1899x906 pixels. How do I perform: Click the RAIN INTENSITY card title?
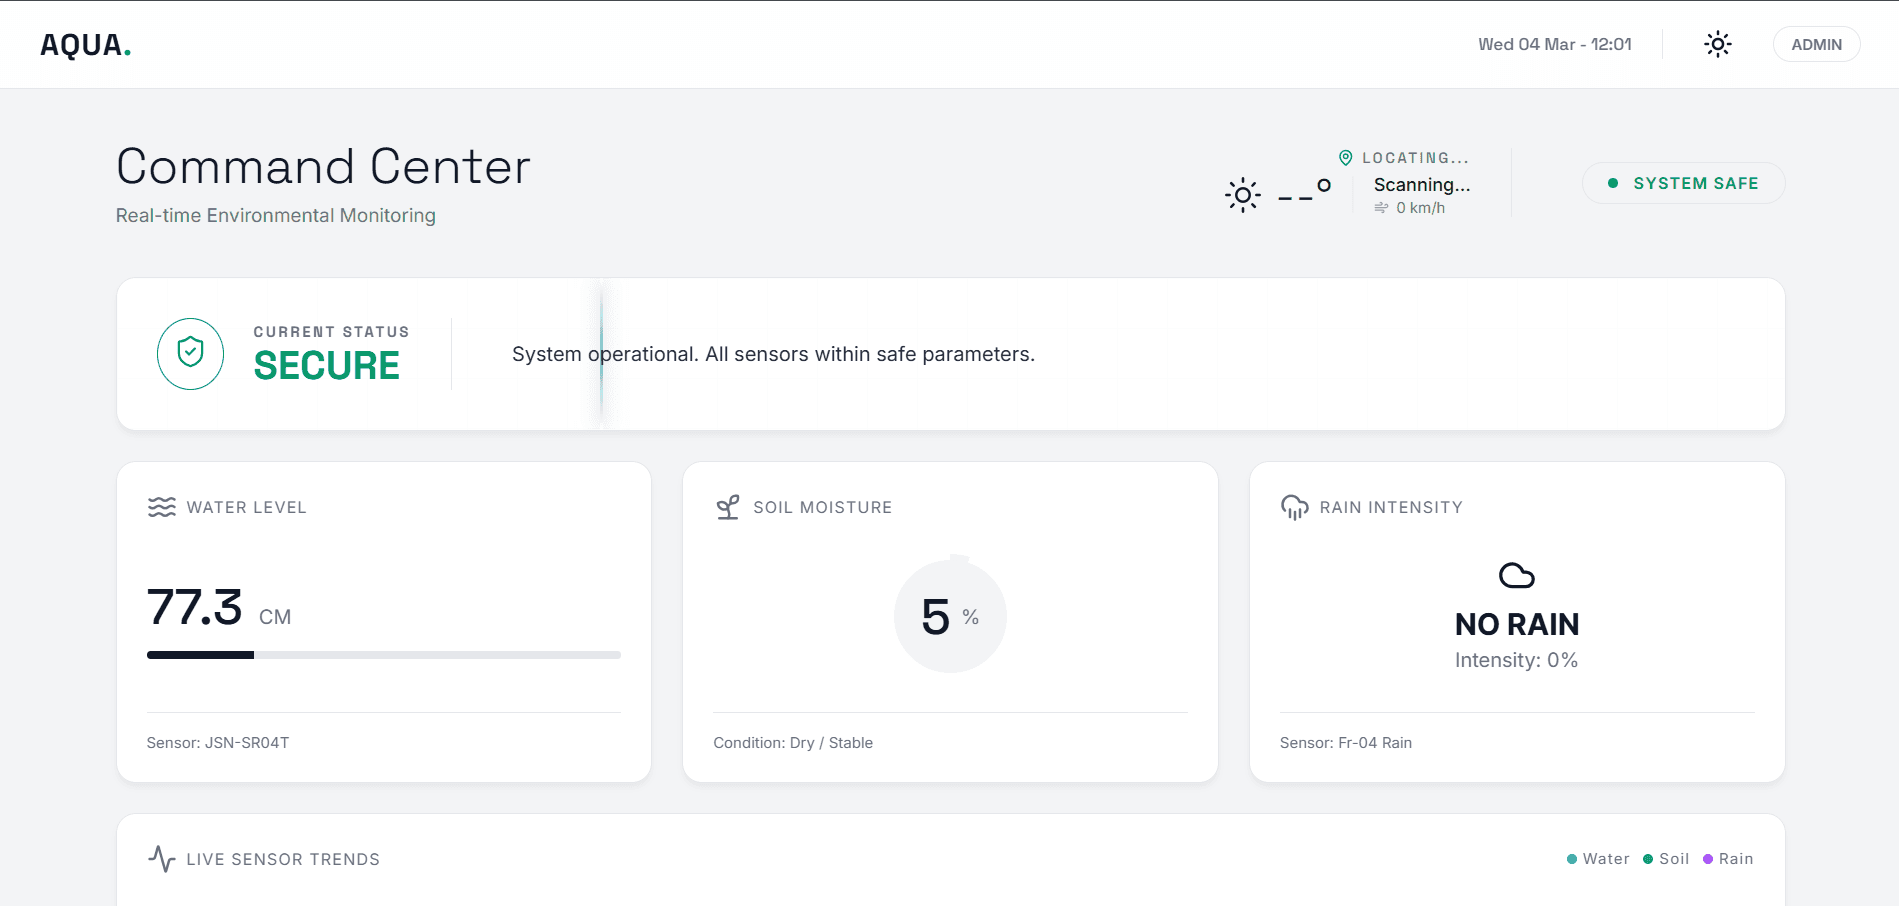[1391, 507]
